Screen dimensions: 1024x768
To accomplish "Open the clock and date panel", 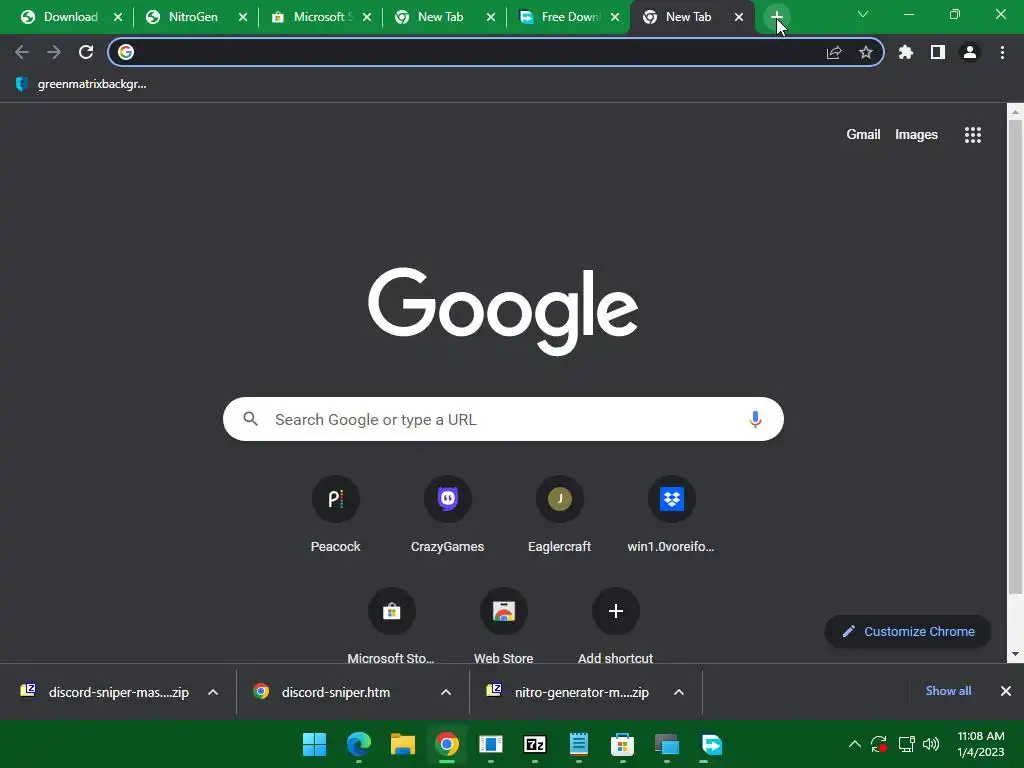I will click(981, 744).
